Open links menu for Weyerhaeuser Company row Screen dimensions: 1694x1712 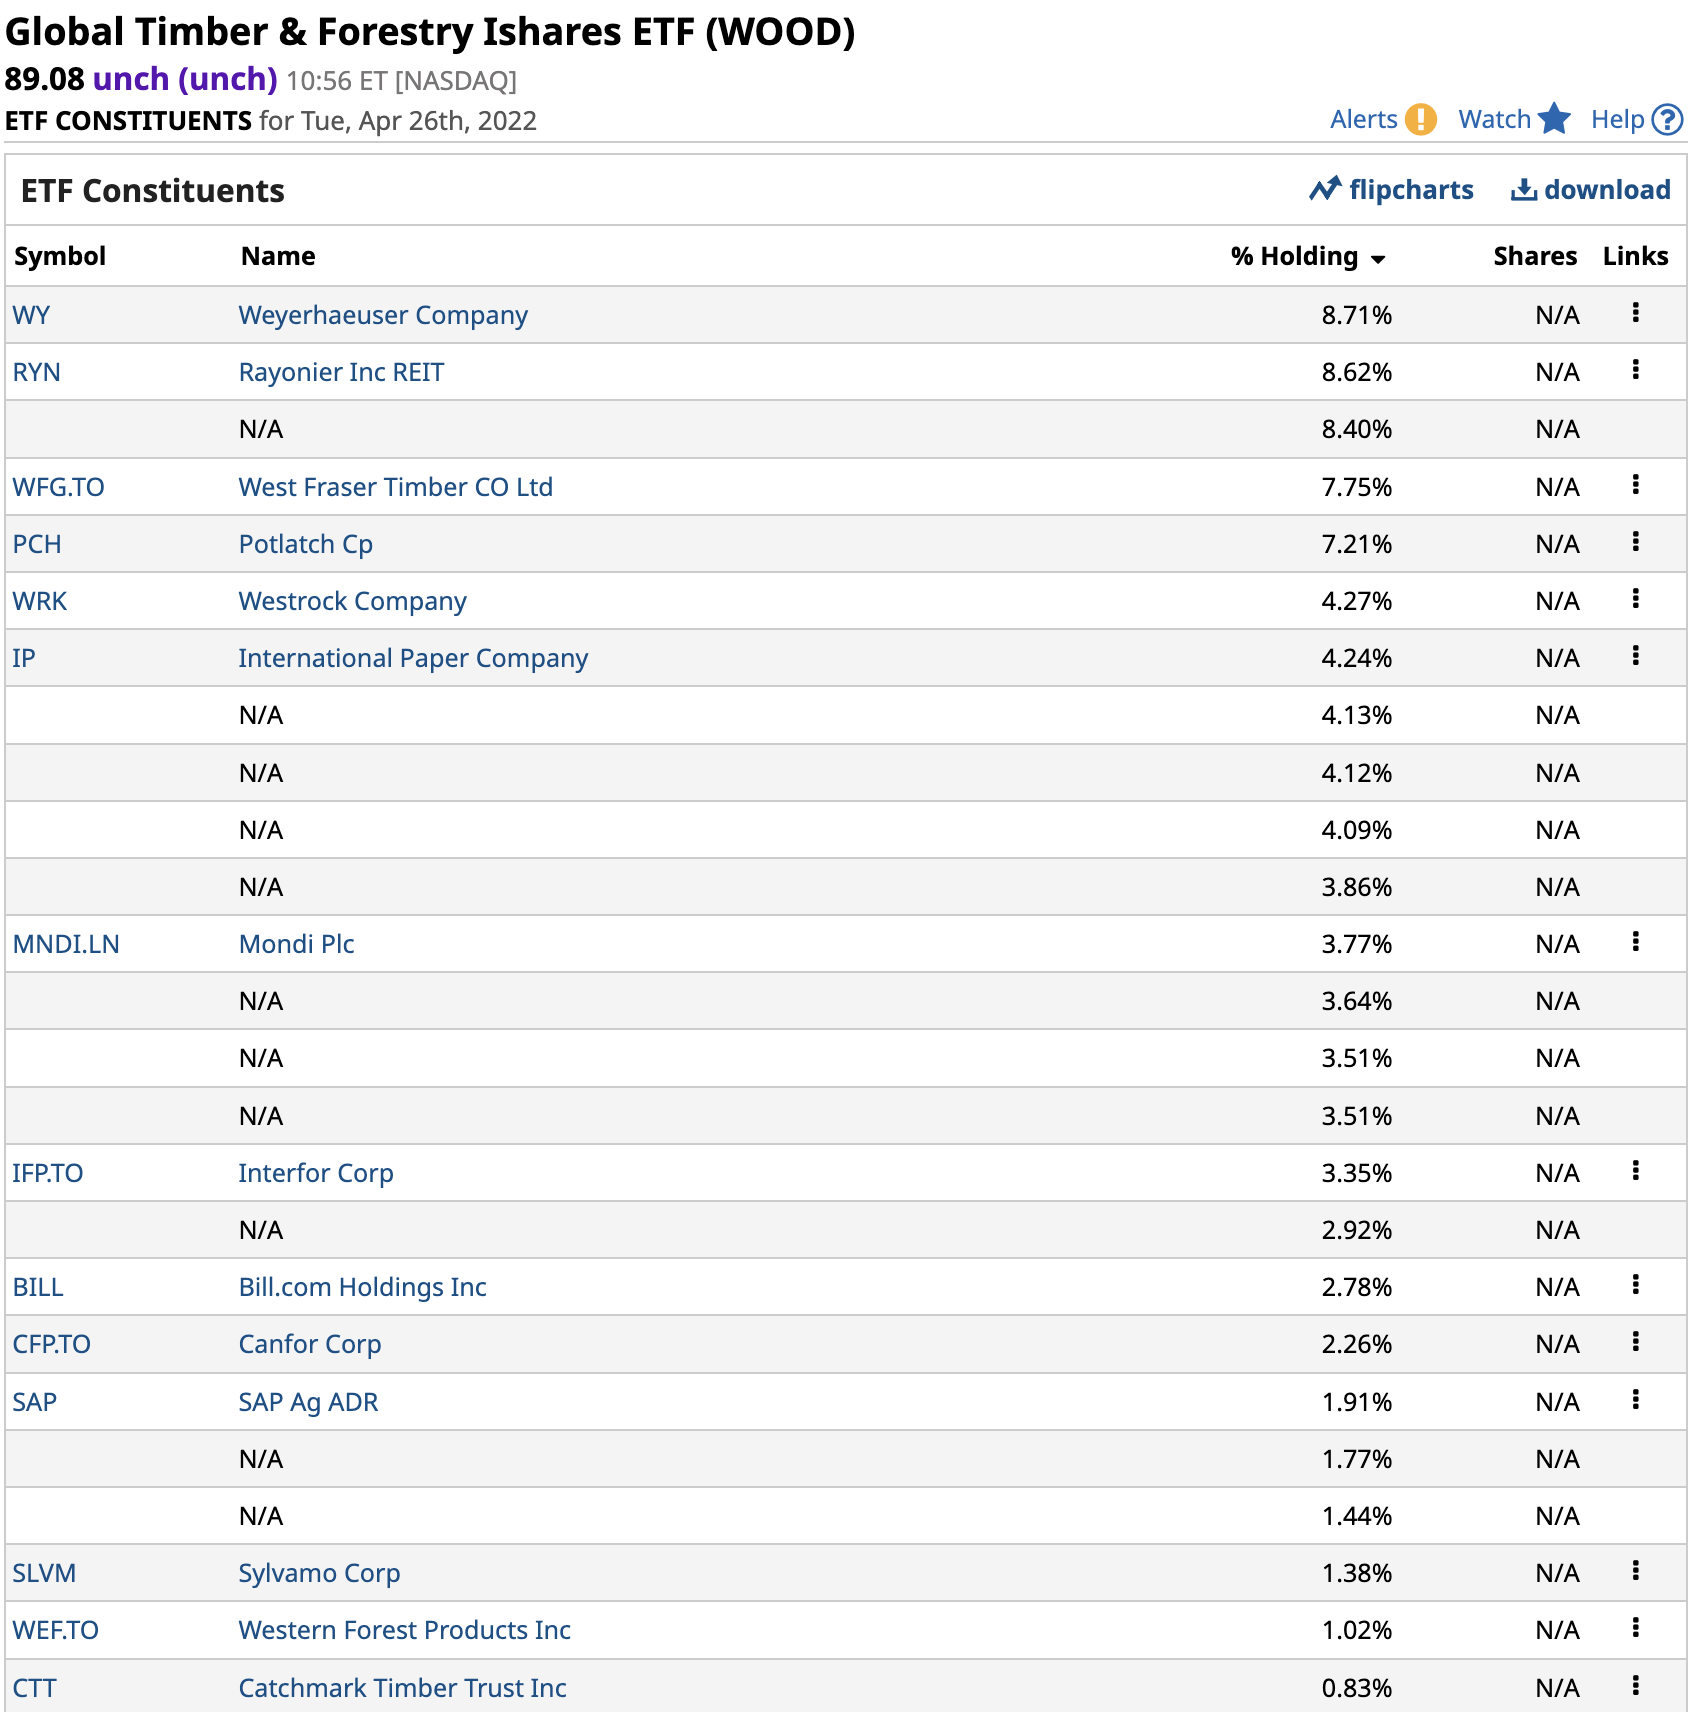point(1635,313)
